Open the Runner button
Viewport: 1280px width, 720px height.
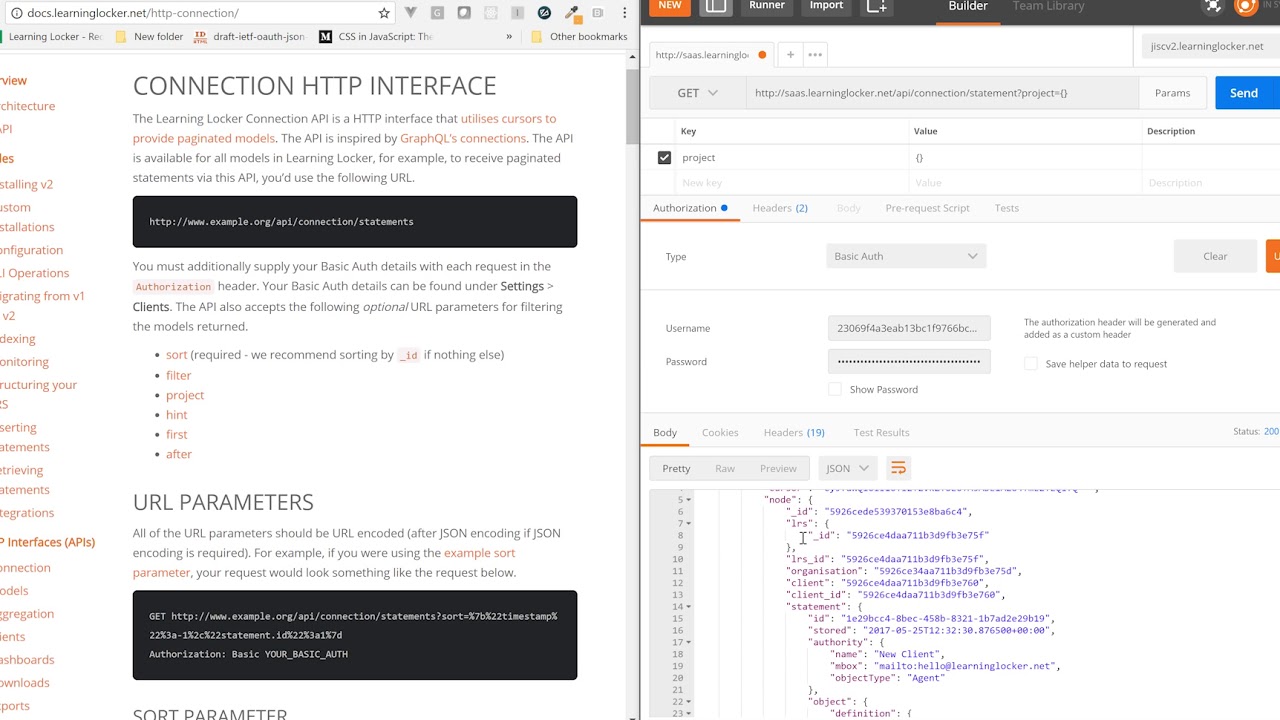pos(767,6)
